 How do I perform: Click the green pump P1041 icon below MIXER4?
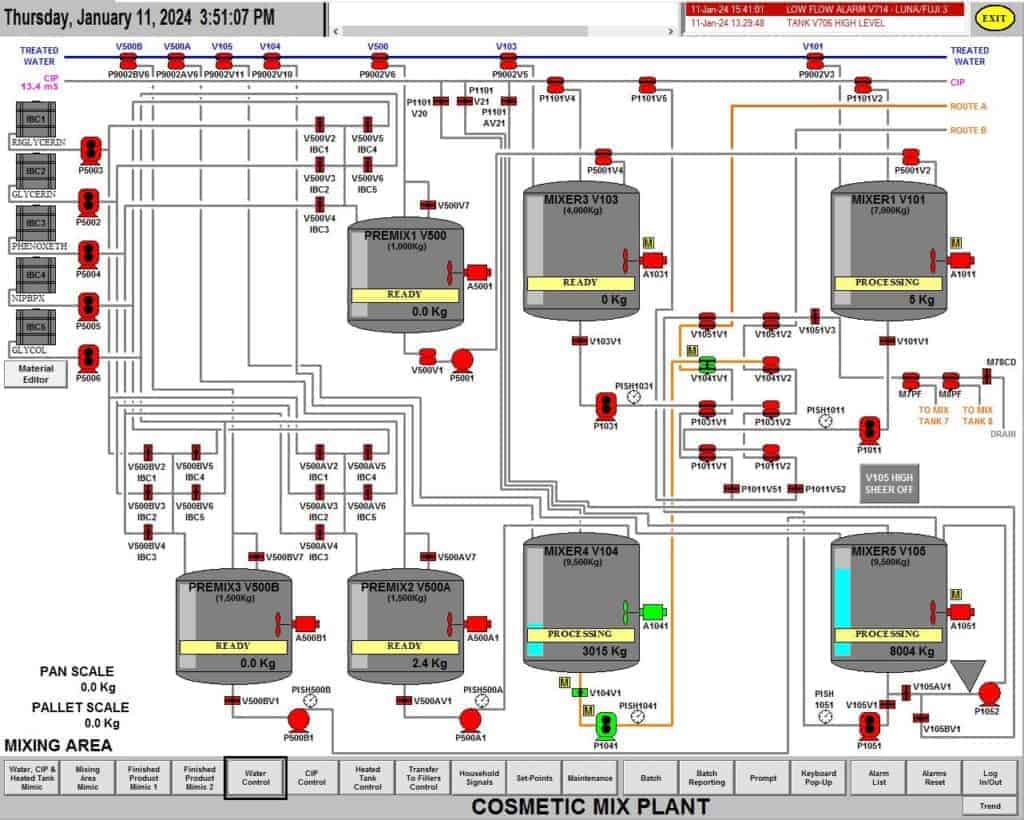pyautogui.click(x=605, y=723)
